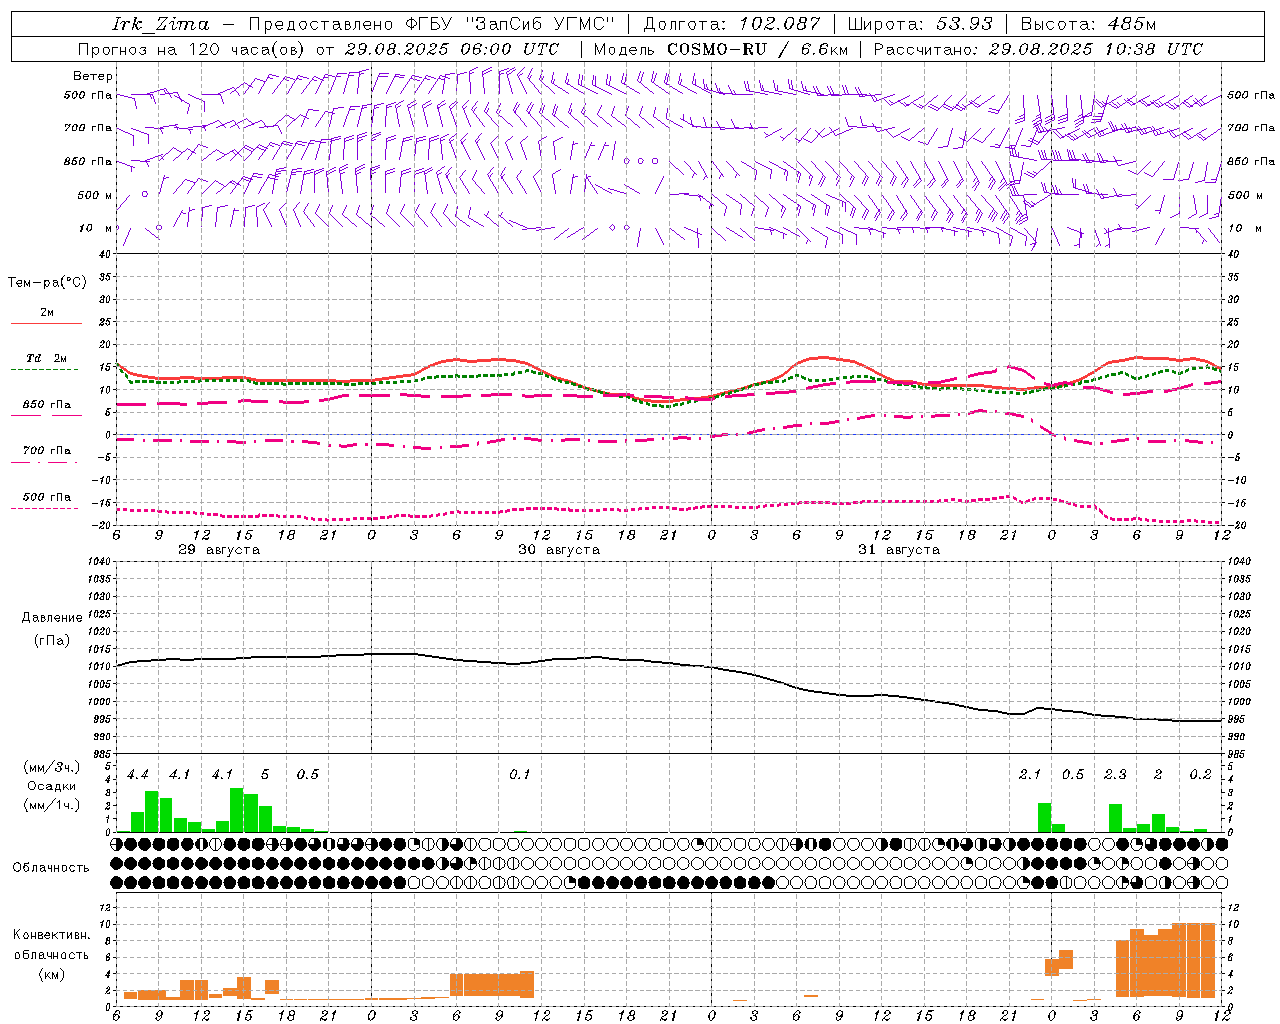Click the "31 августа" date label
This screenshot has width=1280, height=1024.
point(899,550)
